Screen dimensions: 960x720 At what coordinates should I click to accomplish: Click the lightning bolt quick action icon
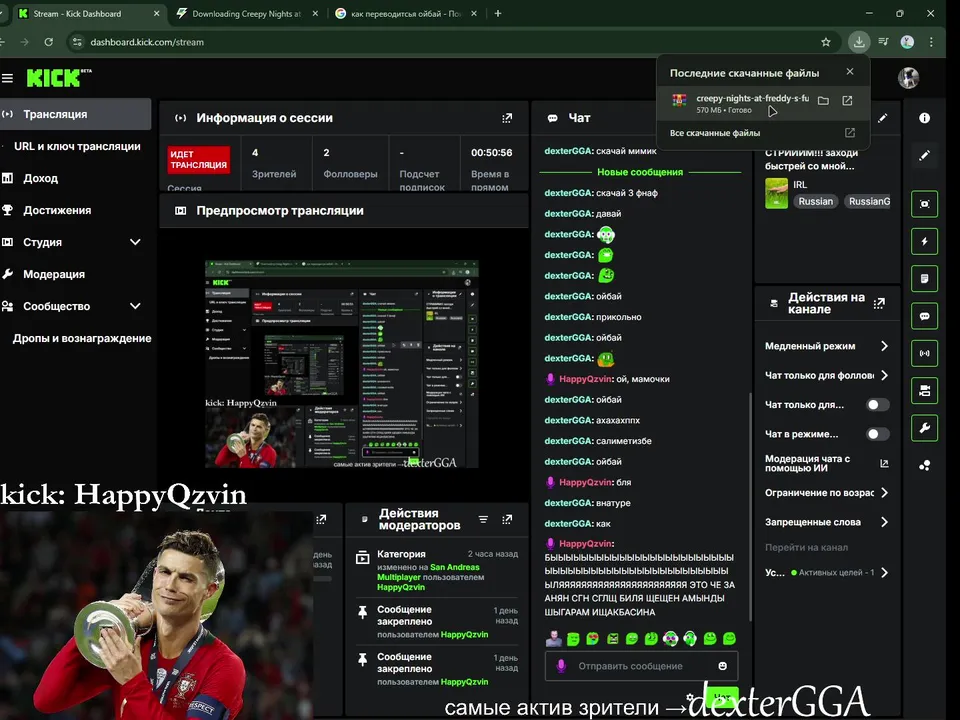pos(924,241)
